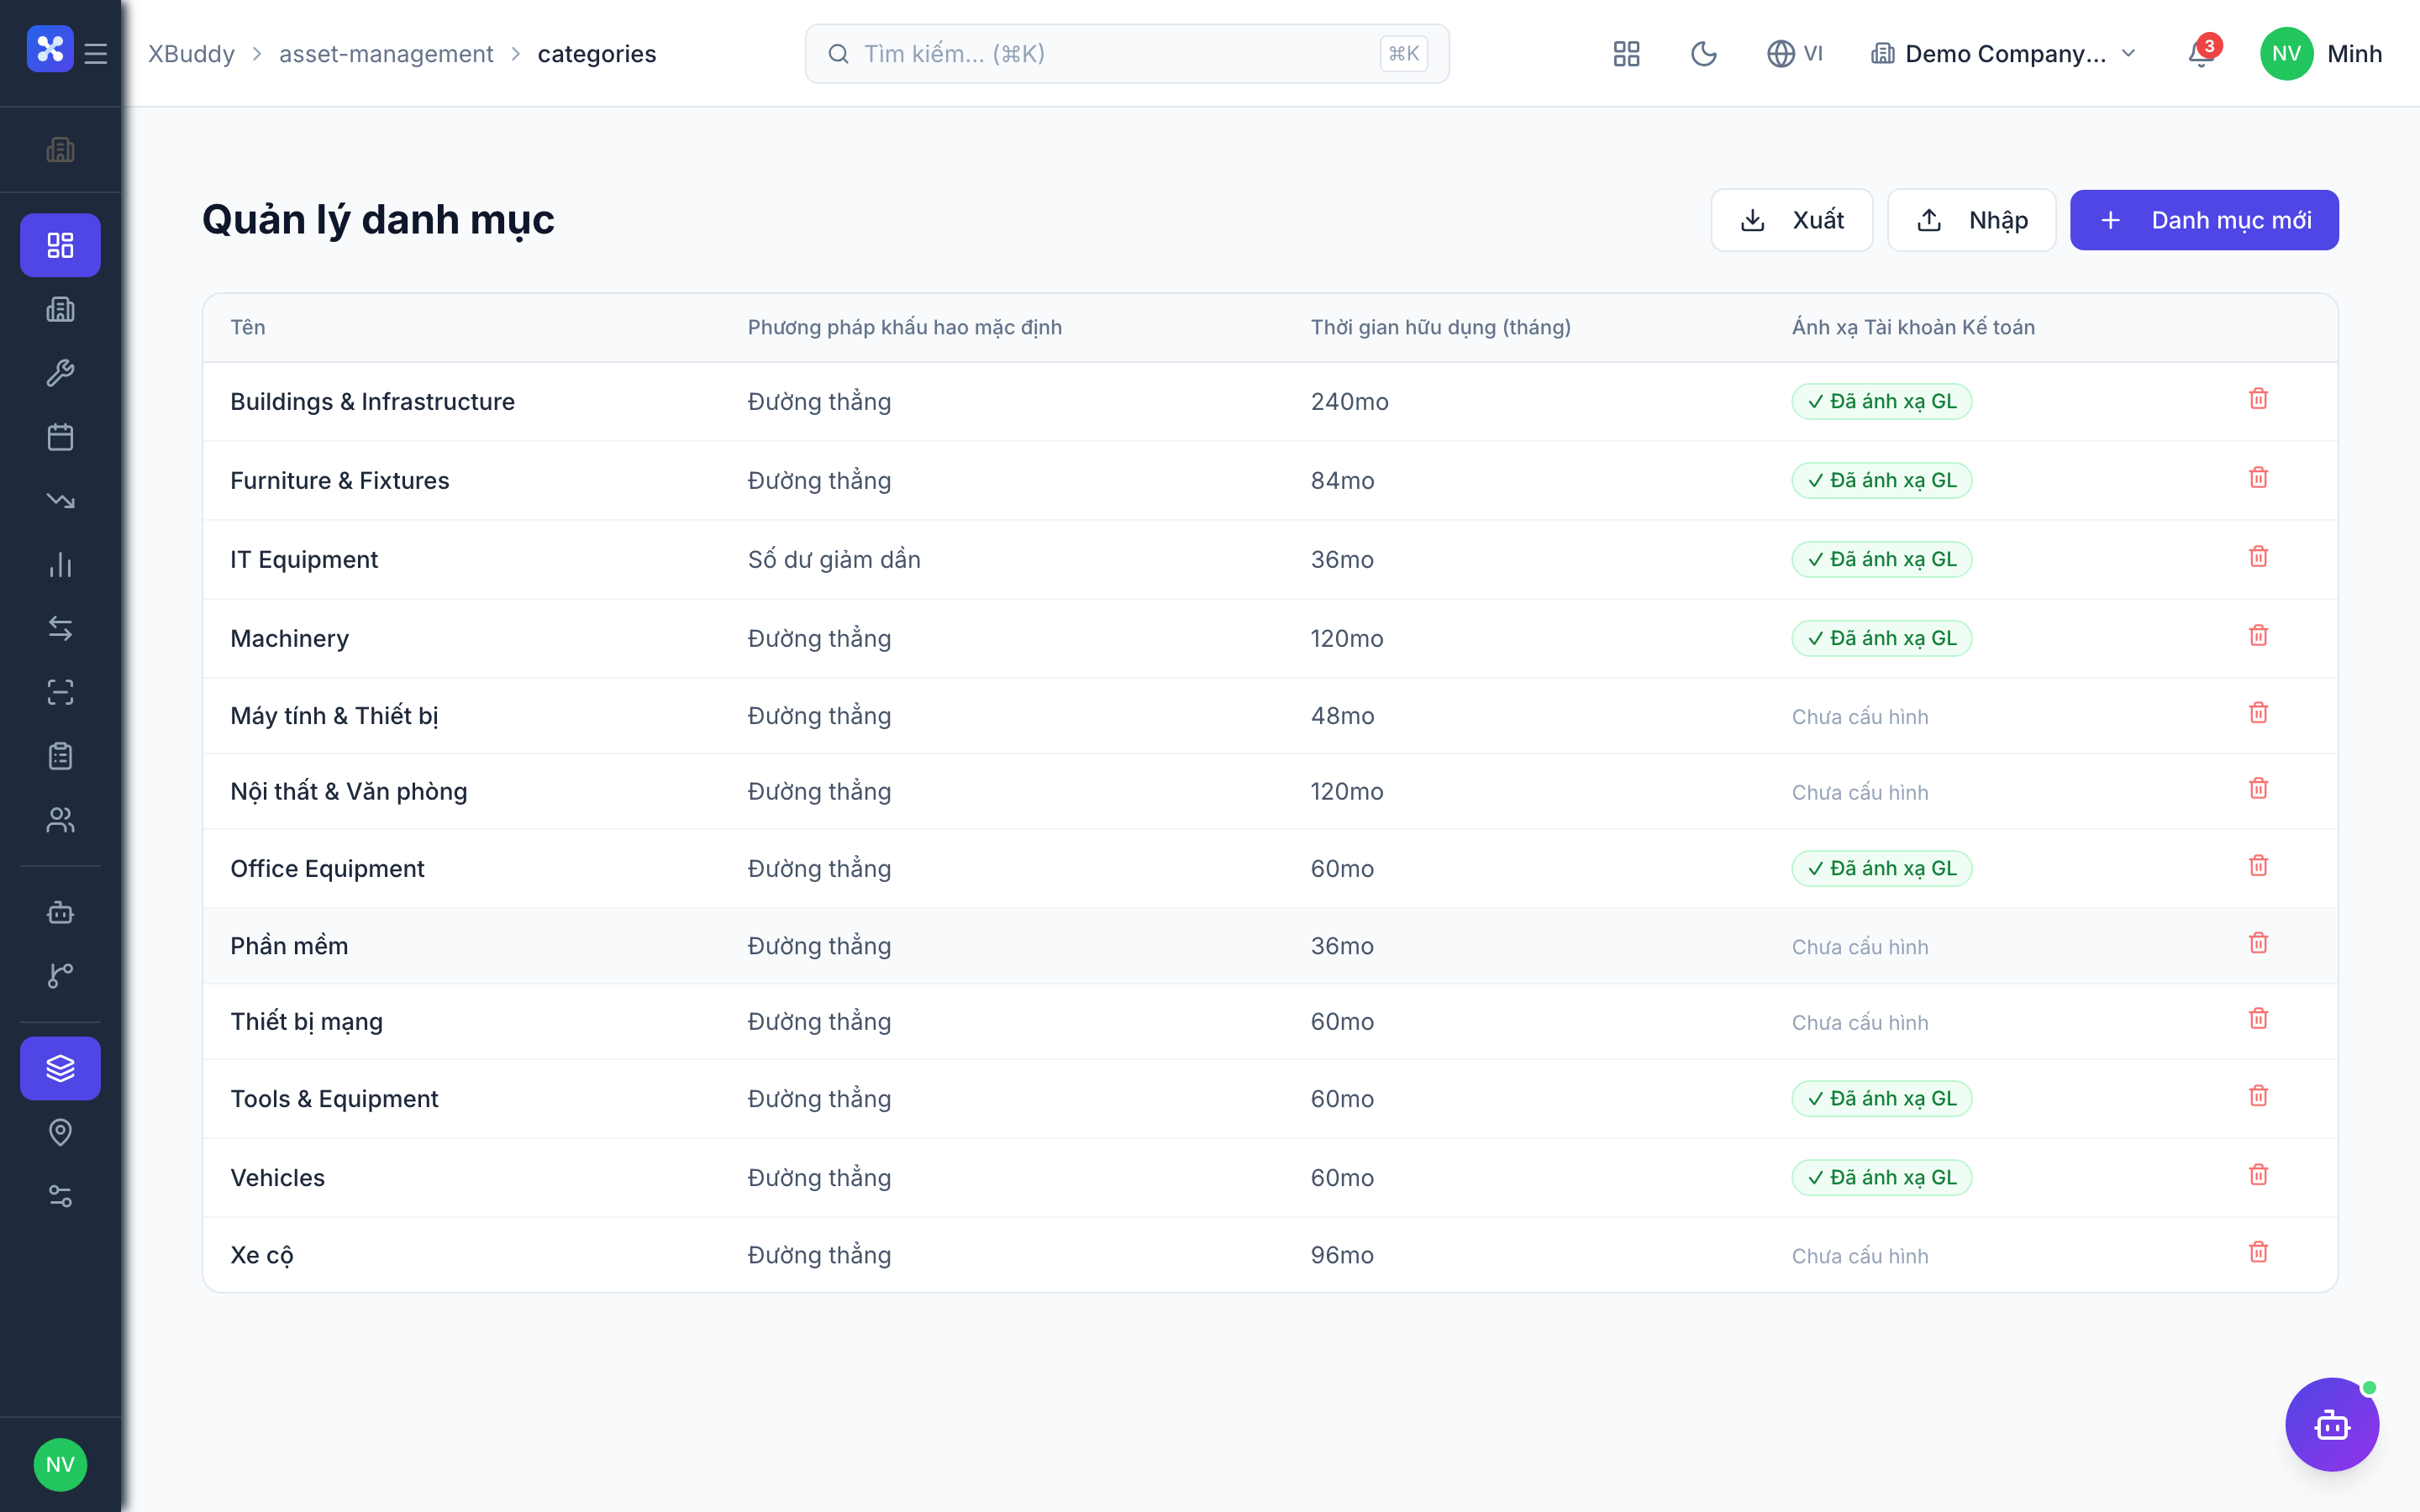
Task: Open the users icon in sidebar
Action: (60, 820)
